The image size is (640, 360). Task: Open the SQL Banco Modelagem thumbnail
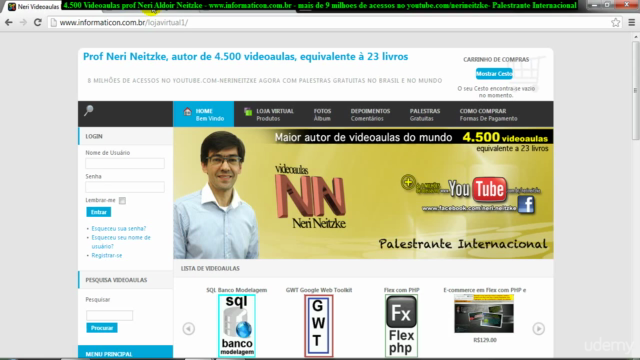(237, 326)
